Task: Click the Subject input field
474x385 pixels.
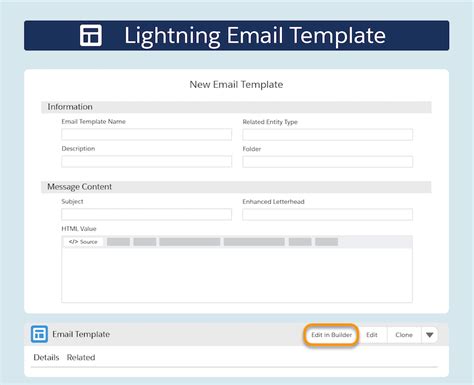Action: coord(146,214)
